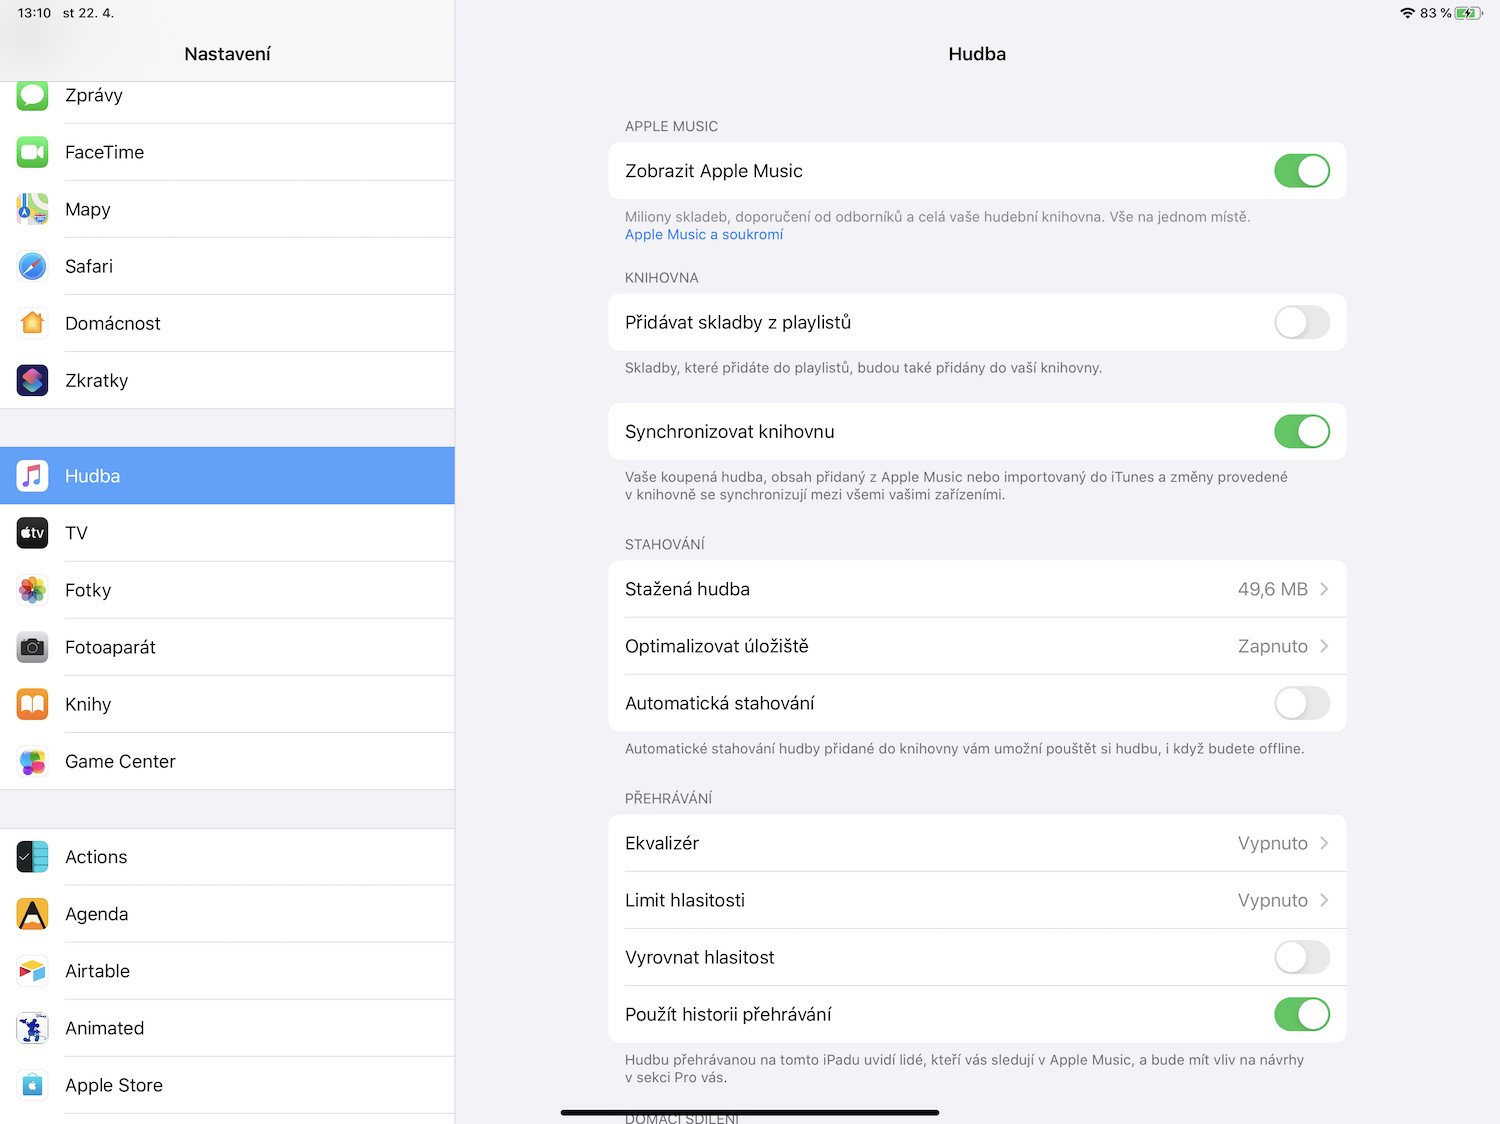Select FaceTime in settings sidebar
This screenshot has height=1124, width=1500.
227,152
